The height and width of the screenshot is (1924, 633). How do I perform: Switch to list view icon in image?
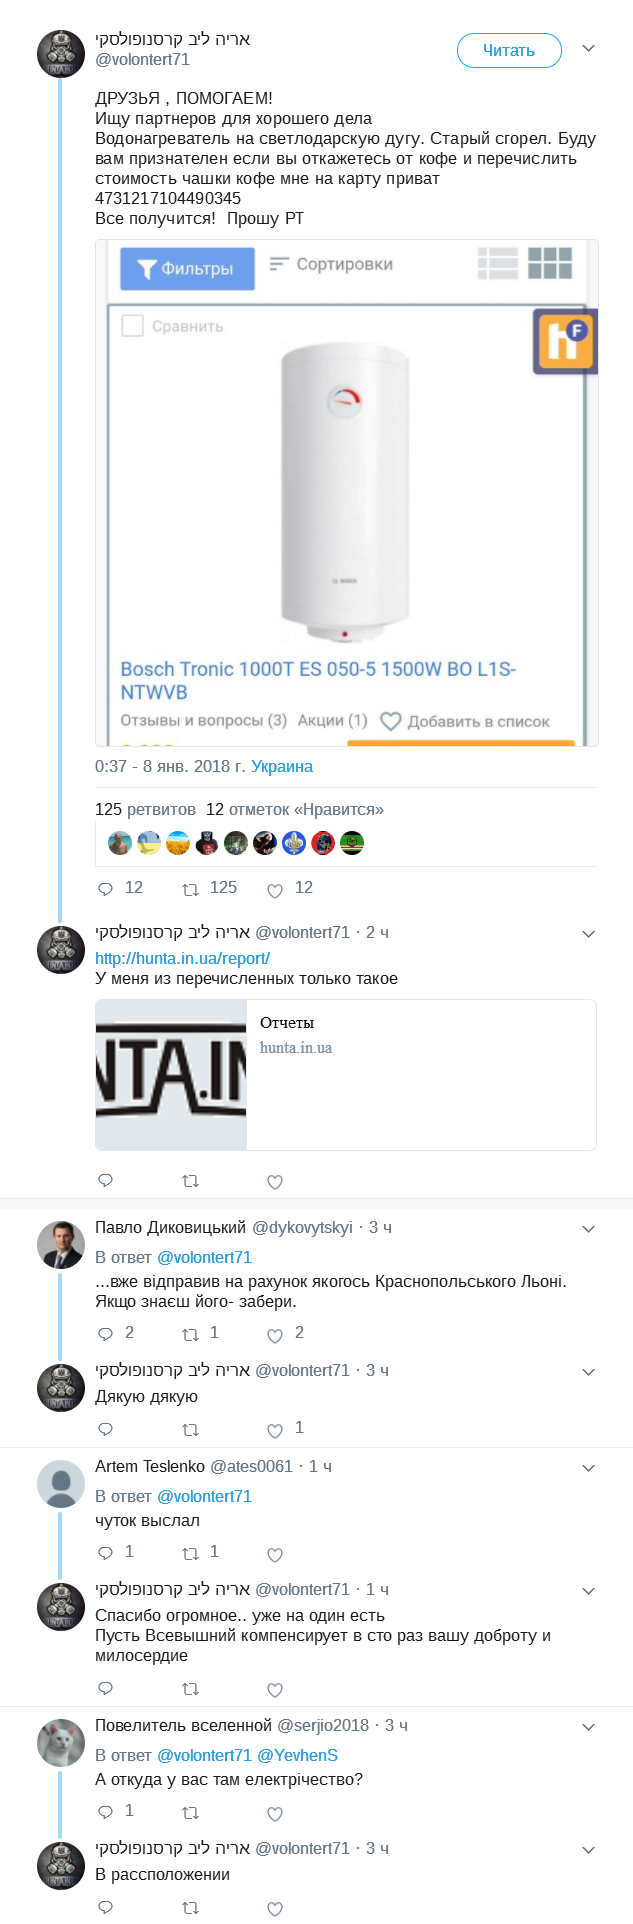498,264
